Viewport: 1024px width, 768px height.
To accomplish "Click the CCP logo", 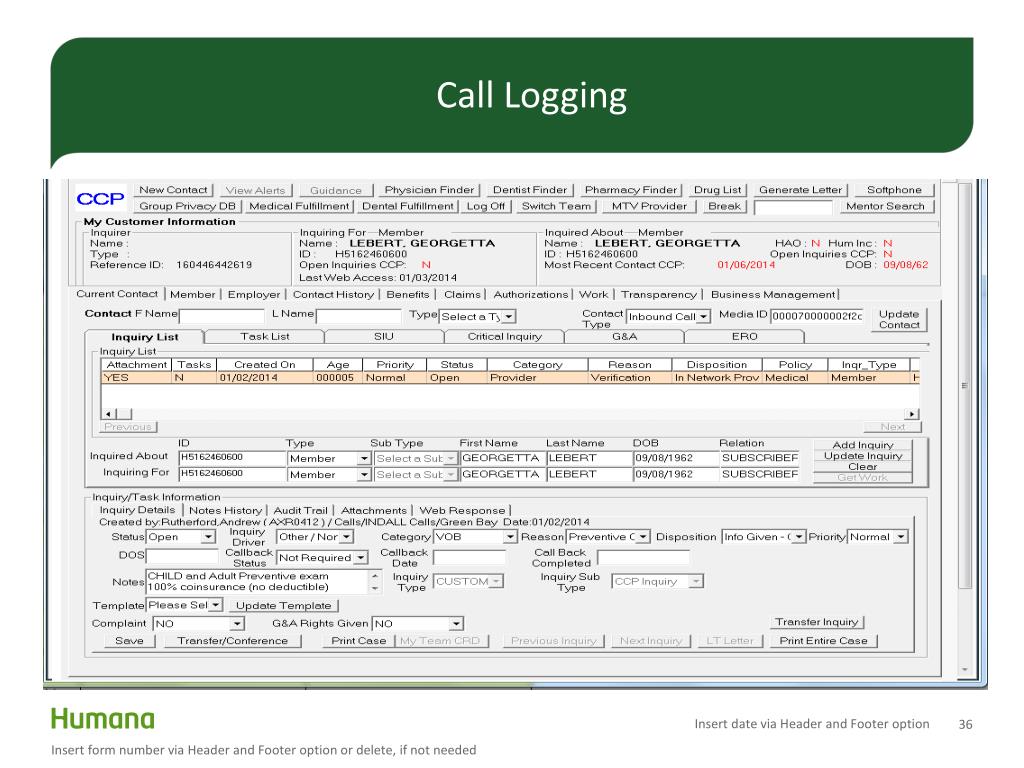I will tap(100, 199).
